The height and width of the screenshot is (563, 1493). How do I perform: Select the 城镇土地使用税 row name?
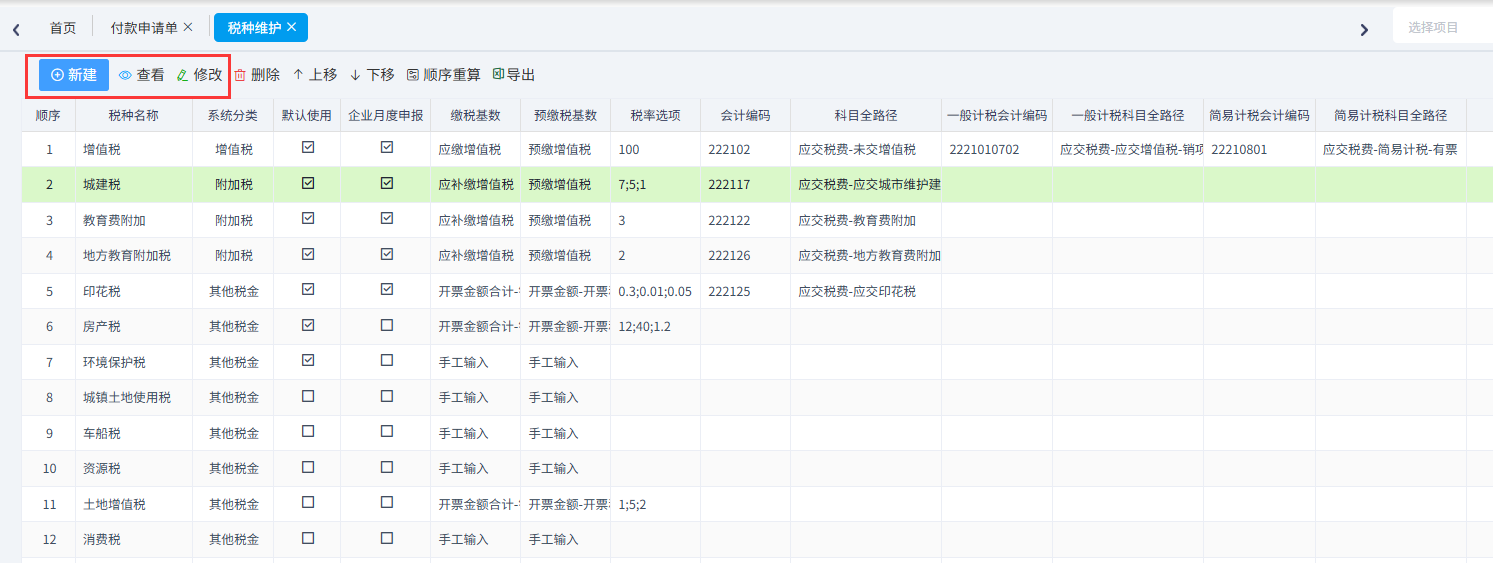(x=134, y=398)
